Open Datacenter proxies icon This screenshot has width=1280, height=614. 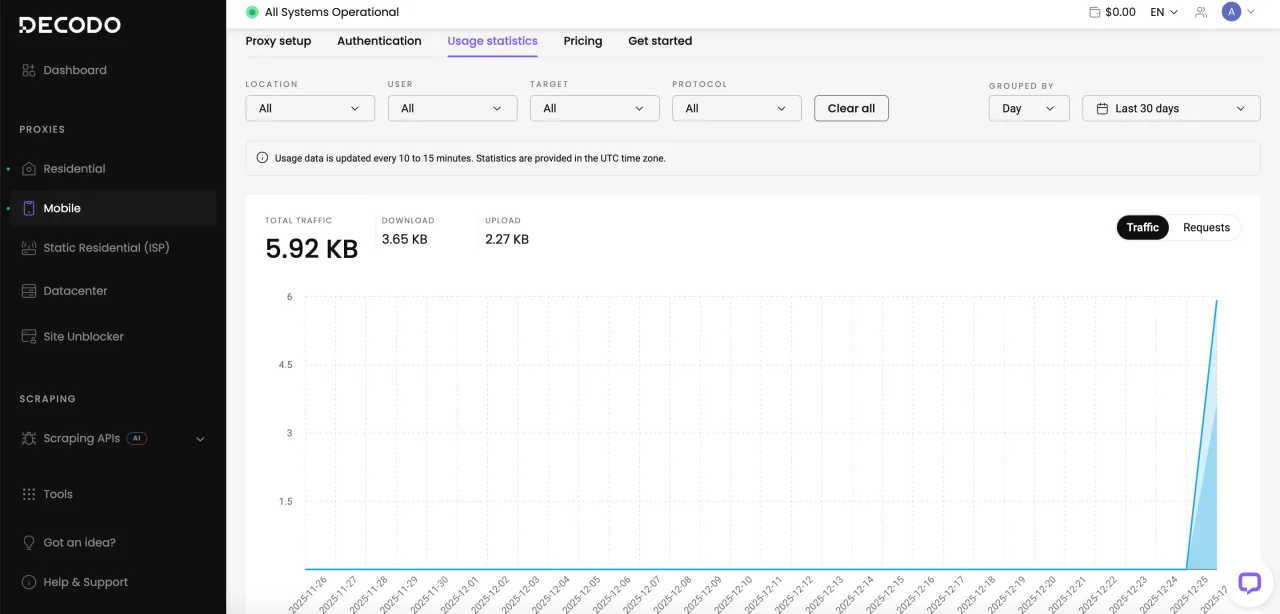tap(29, 291)
